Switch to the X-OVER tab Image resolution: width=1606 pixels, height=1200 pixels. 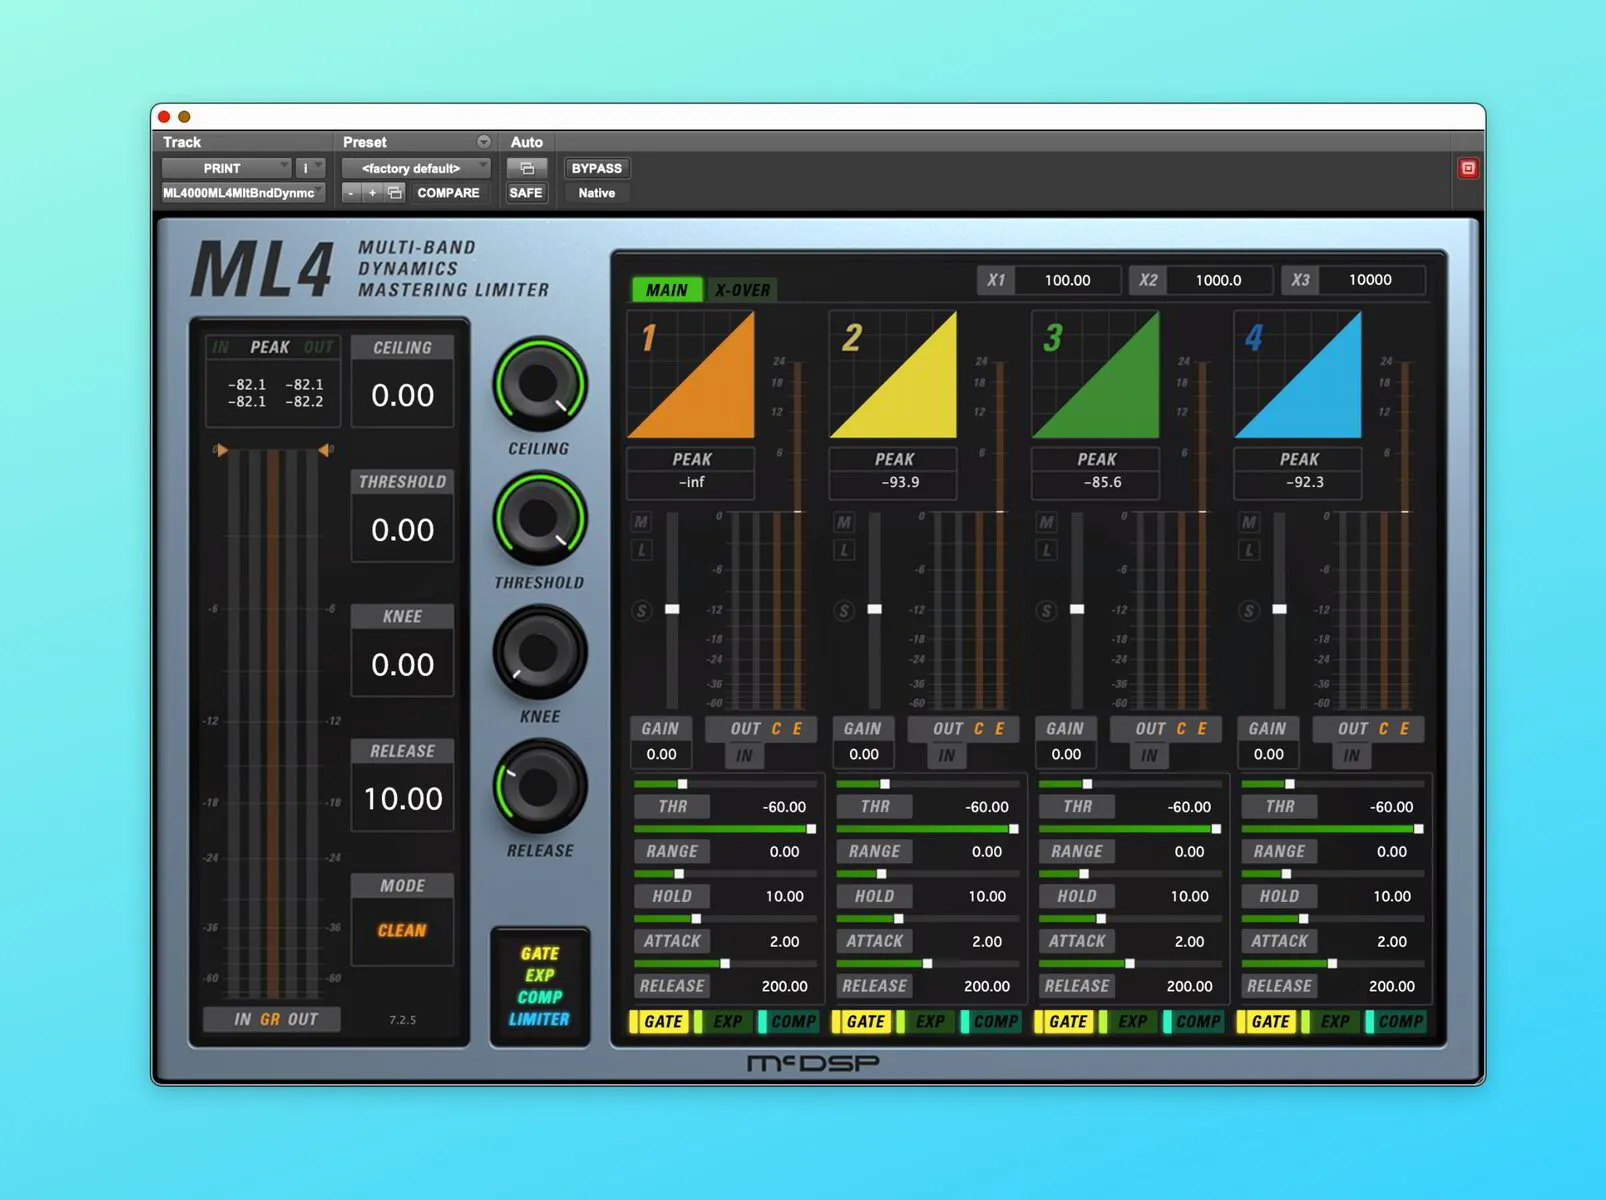741,289
